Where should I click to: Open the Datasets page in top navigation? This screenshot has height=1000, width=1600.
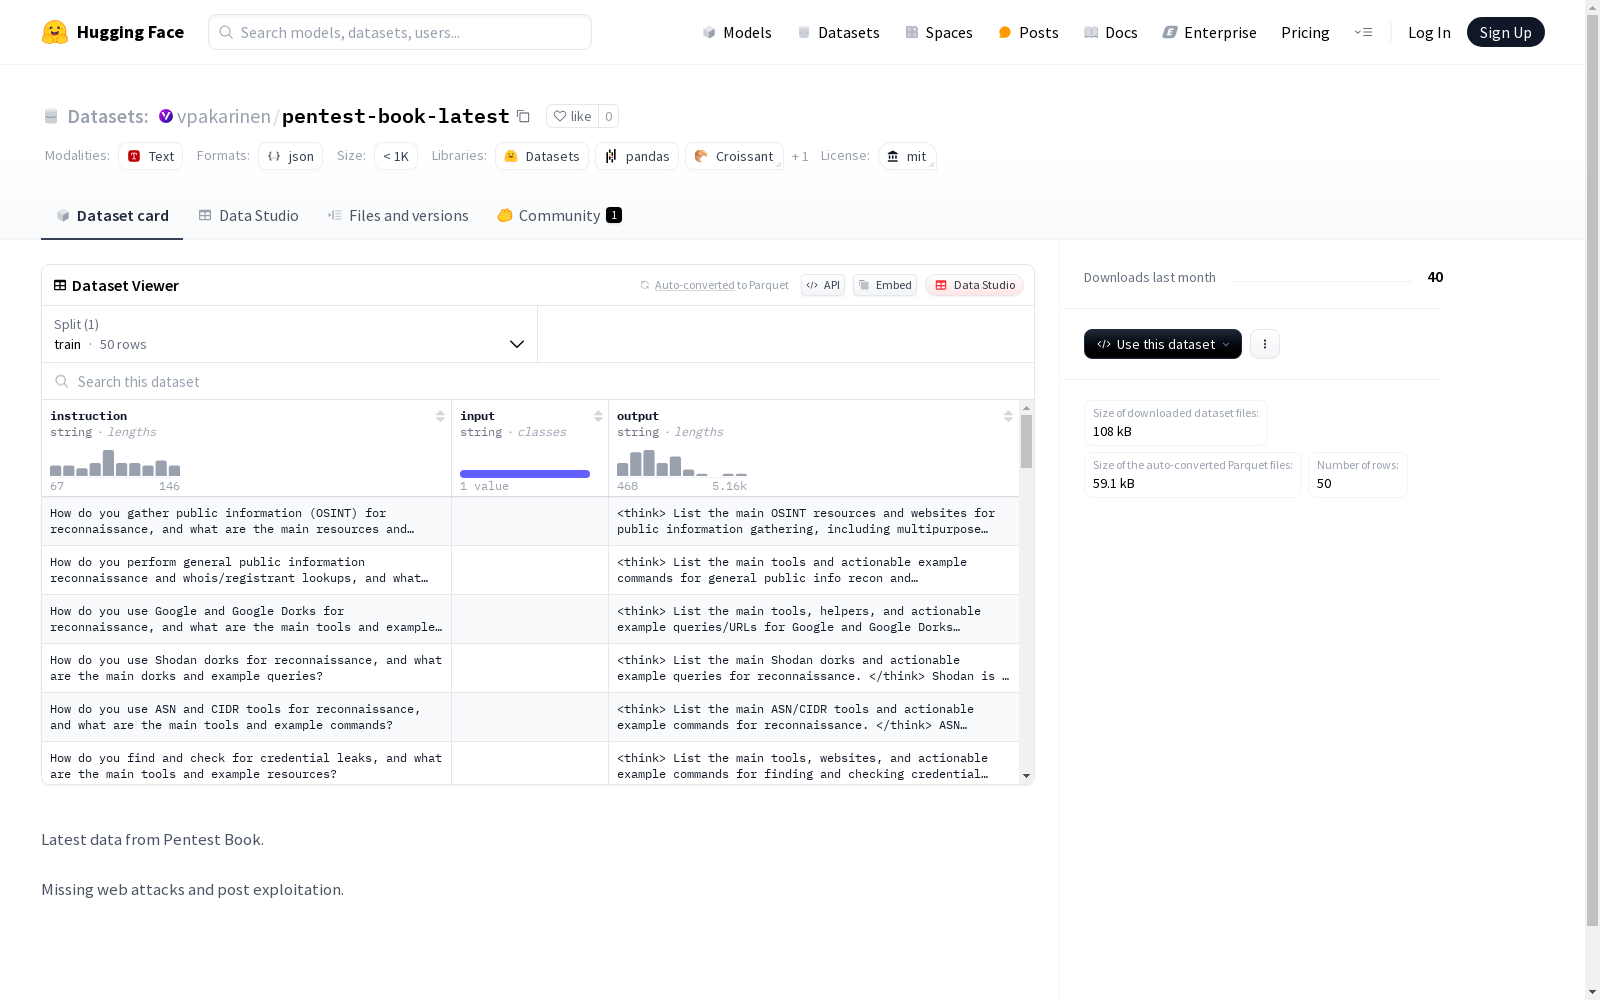838,32
